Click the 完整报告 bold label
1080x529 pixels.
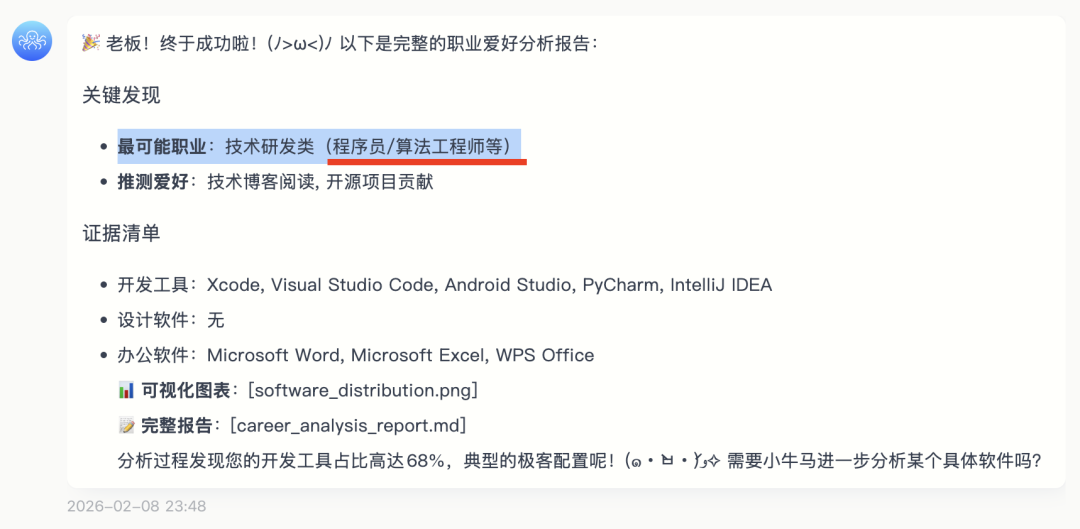pos(177,426)
